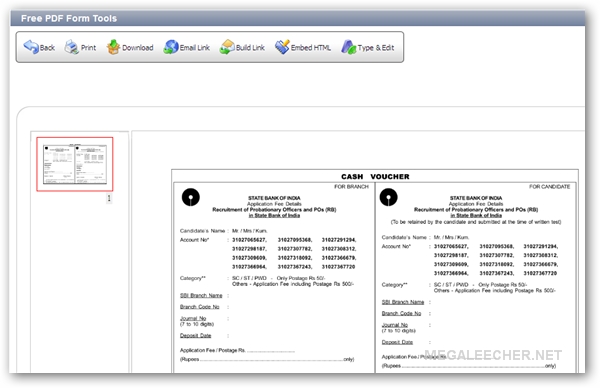Image resolution: width=600 pixels, height=388 pixels.
Task: Click account number 31027367720 in candidate copy
Action: [540, 273]
